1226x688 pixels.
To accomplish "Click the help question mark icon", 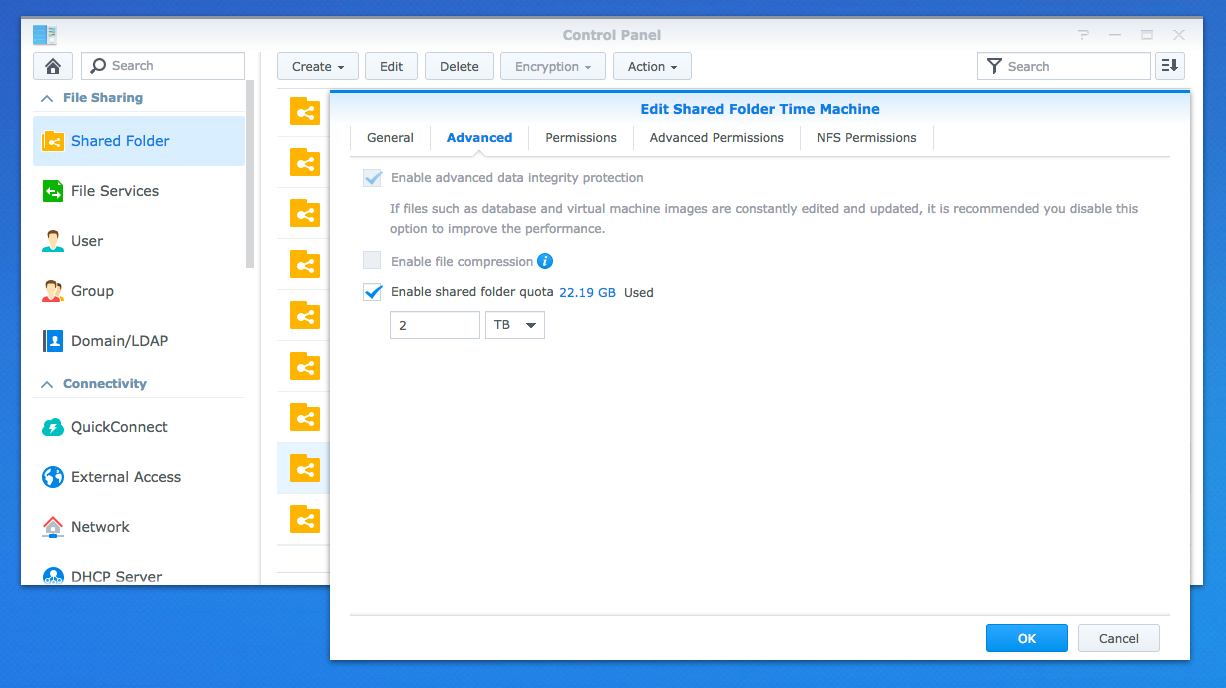I will click(1083, 35).
